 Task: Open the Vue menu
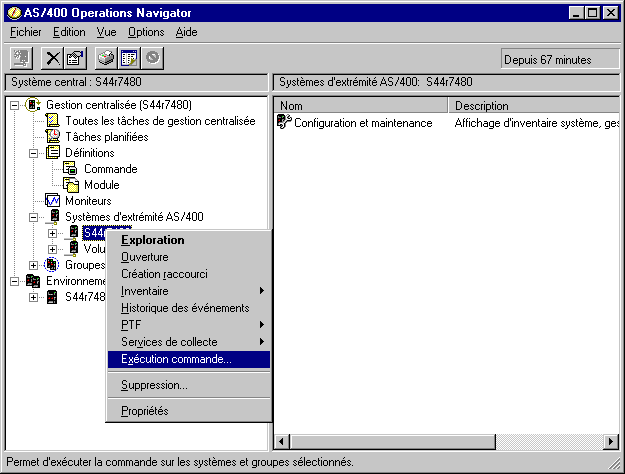point(106,32)
